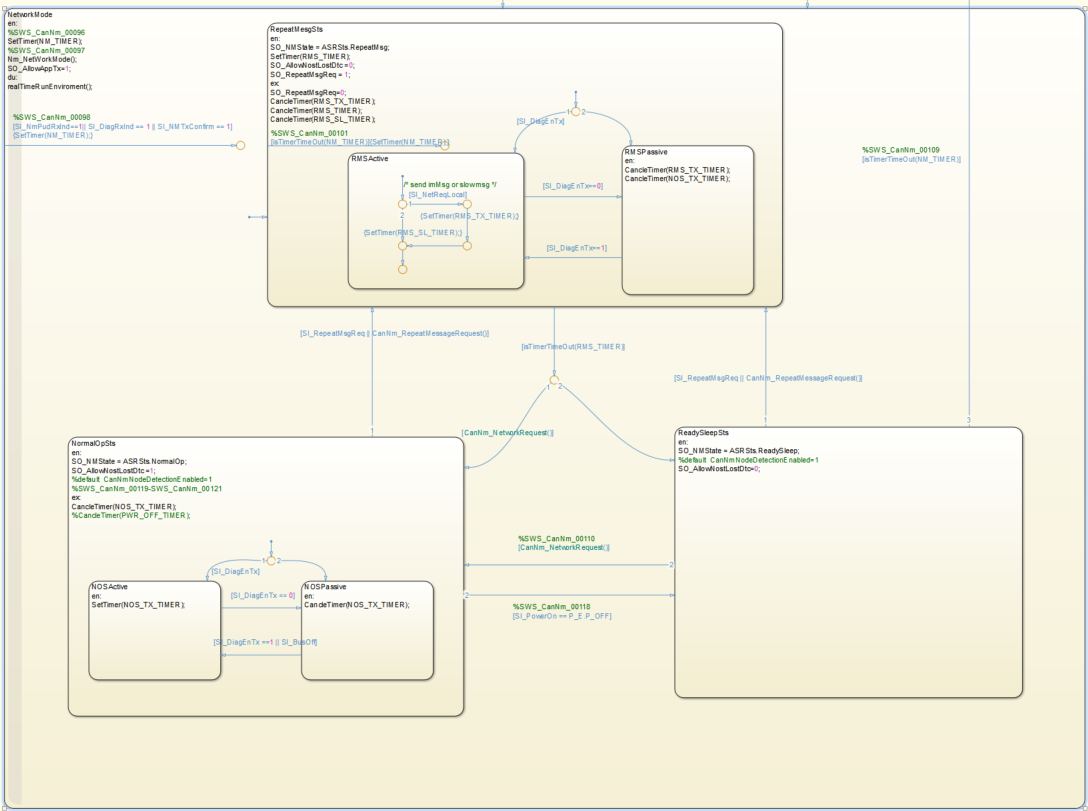Click the NOSActive state
The height and width of the screenshot is (811, 1088).
[155, 630]
